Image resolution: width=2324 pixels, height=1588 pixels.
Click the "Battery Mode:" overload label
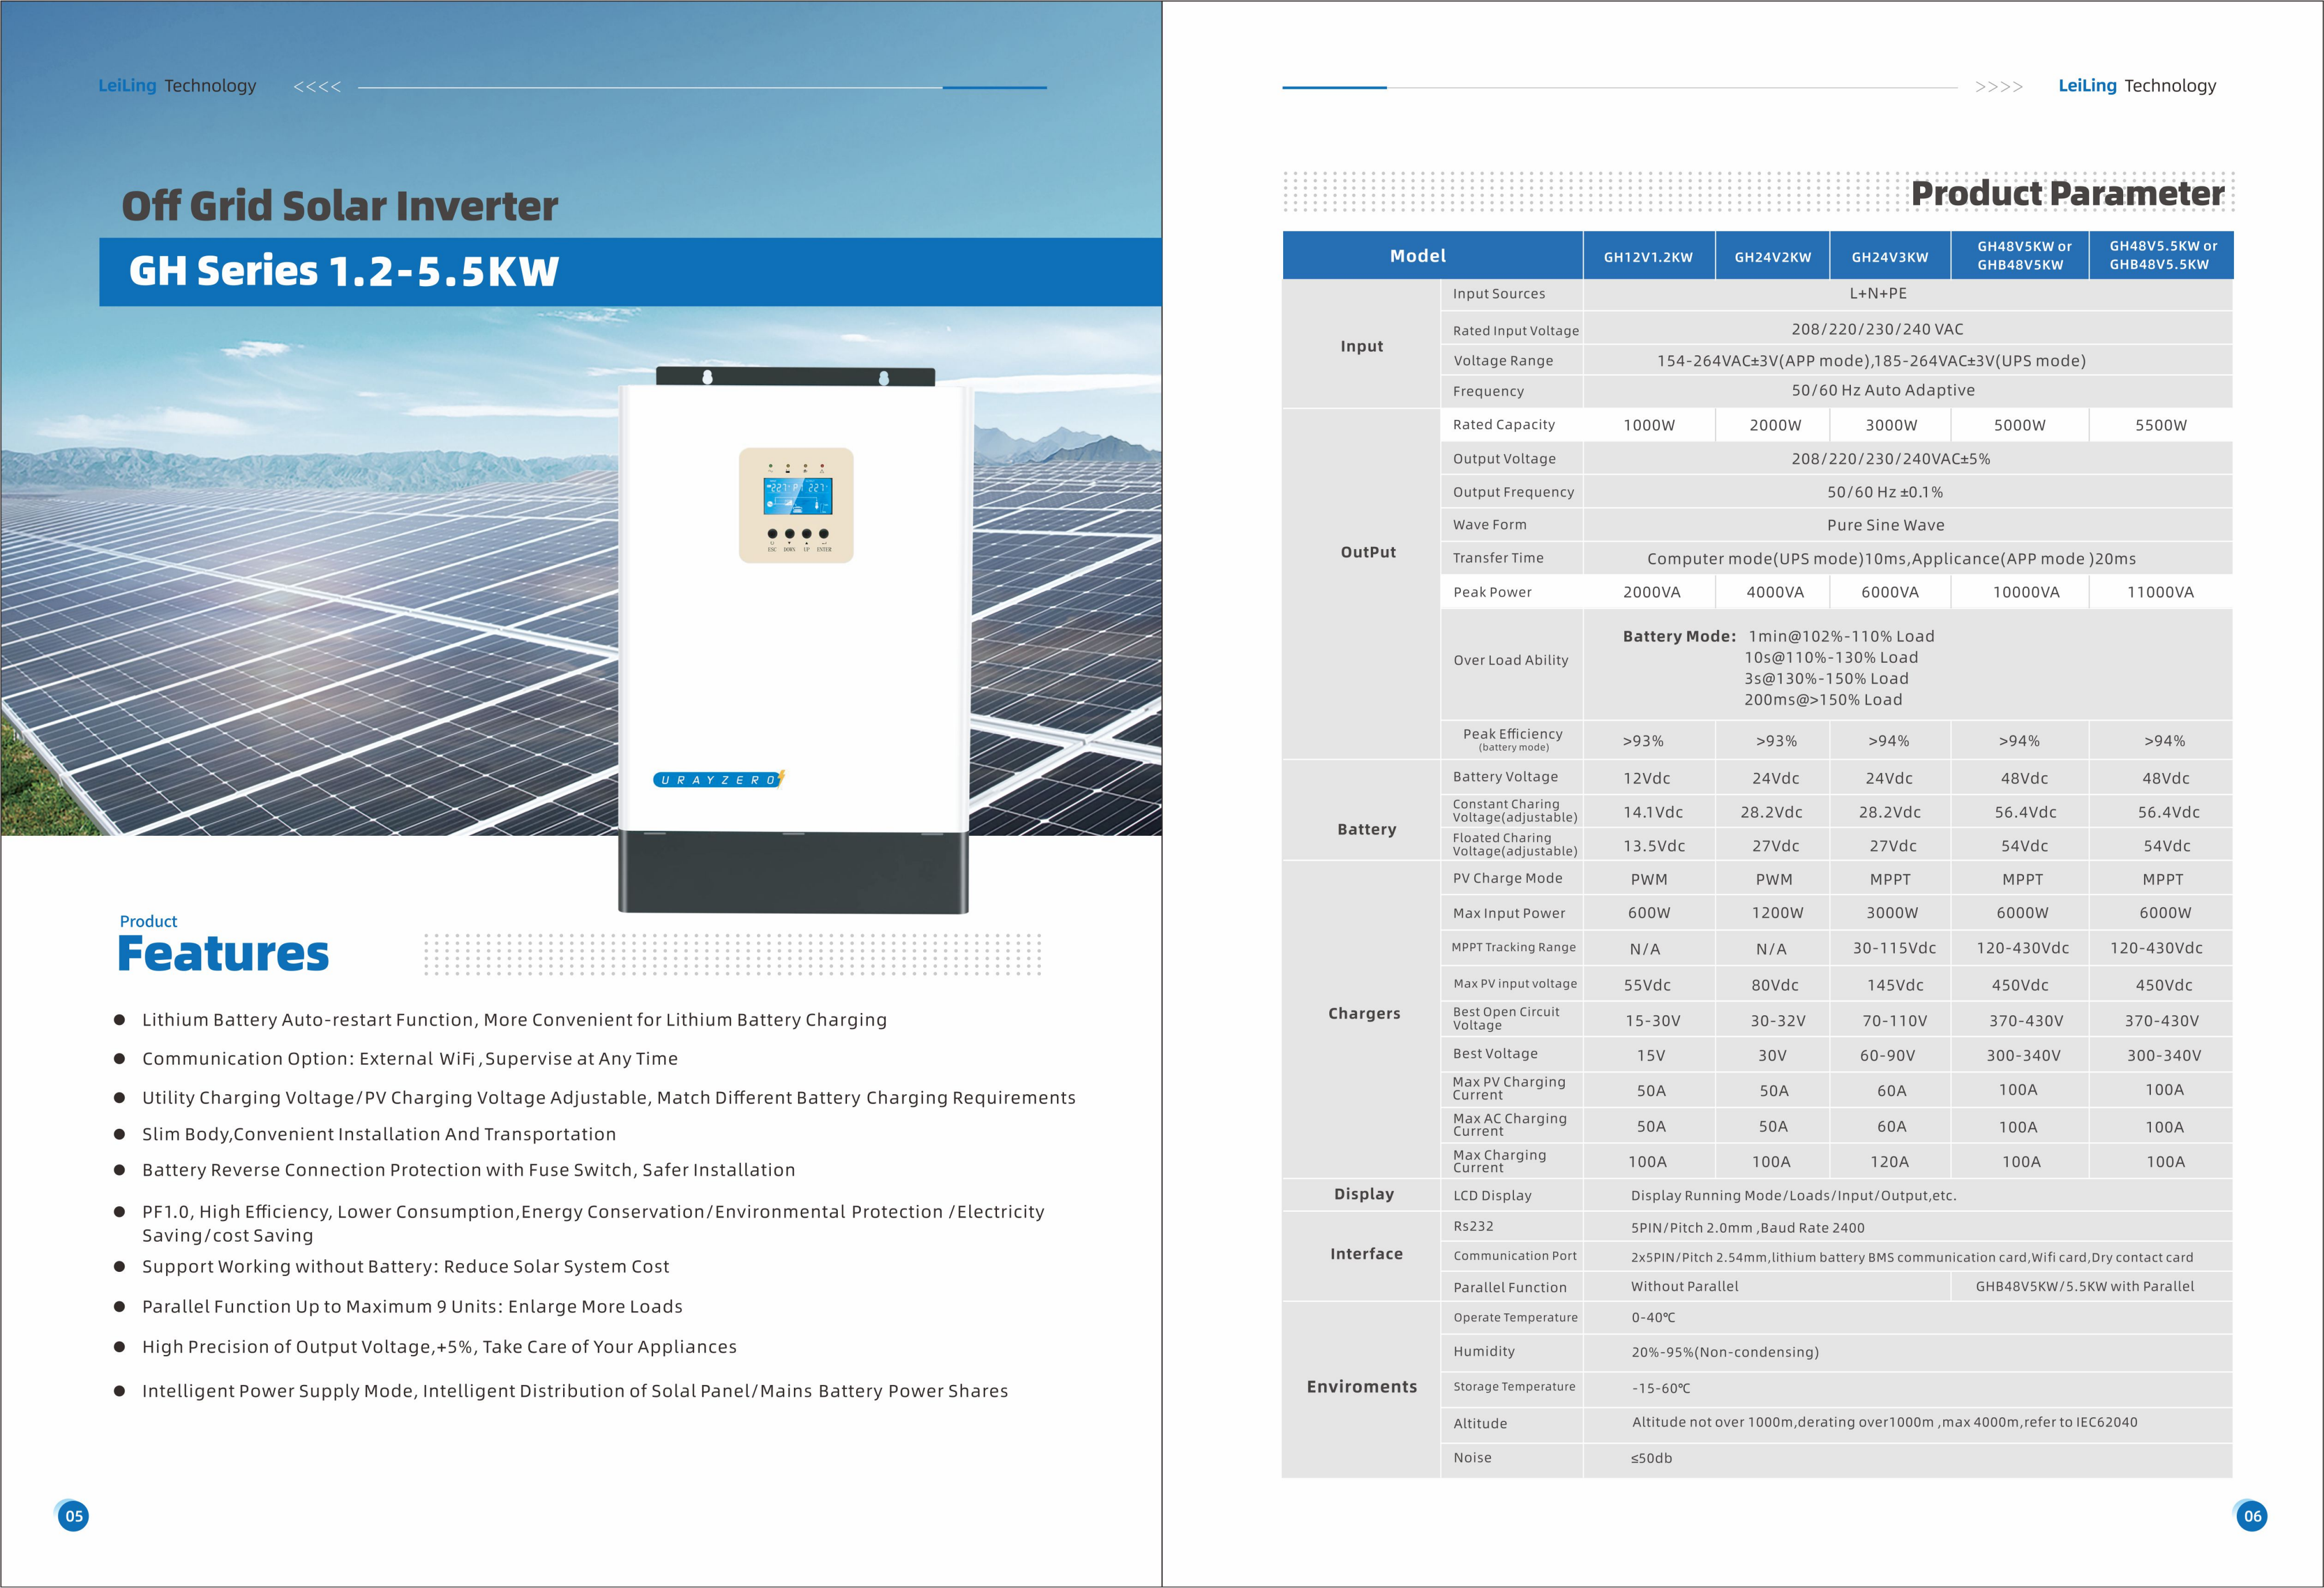pos(1679,636)
